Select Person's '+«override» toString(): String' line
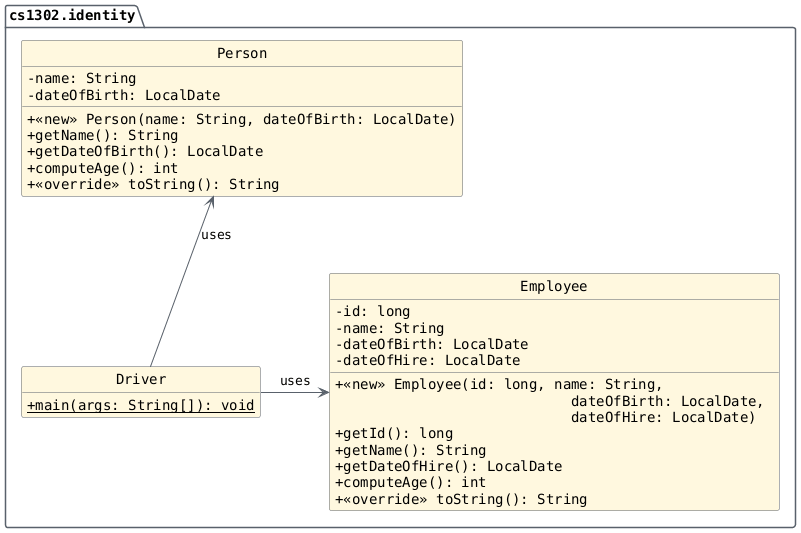This screenshot has width=801, height=533. point(153,184)
